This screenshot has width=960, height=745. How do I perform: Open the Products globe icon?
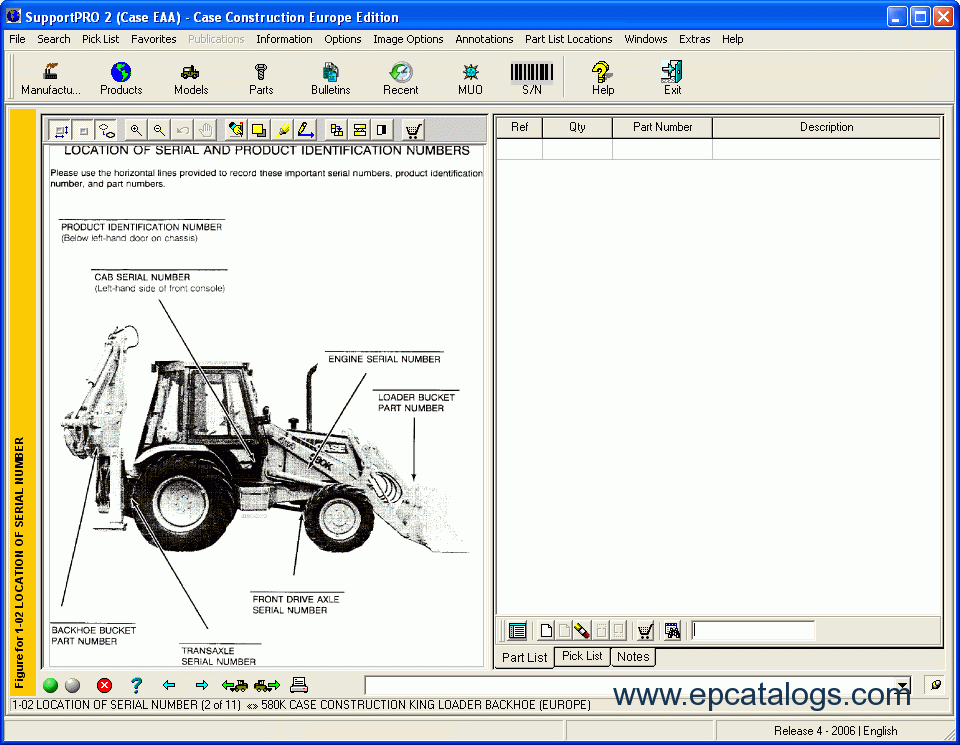(121, 78)
